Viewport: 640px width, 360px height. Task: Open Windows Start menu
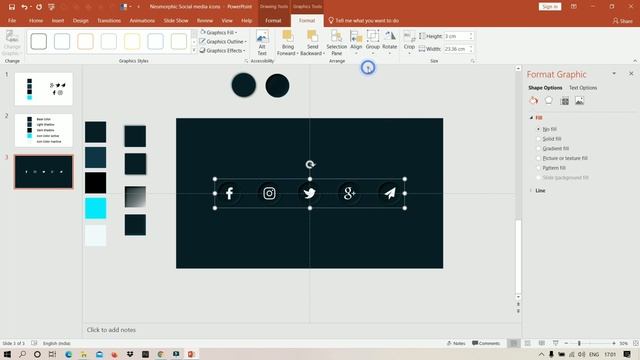pyautogui.click(x=7, y=354)
